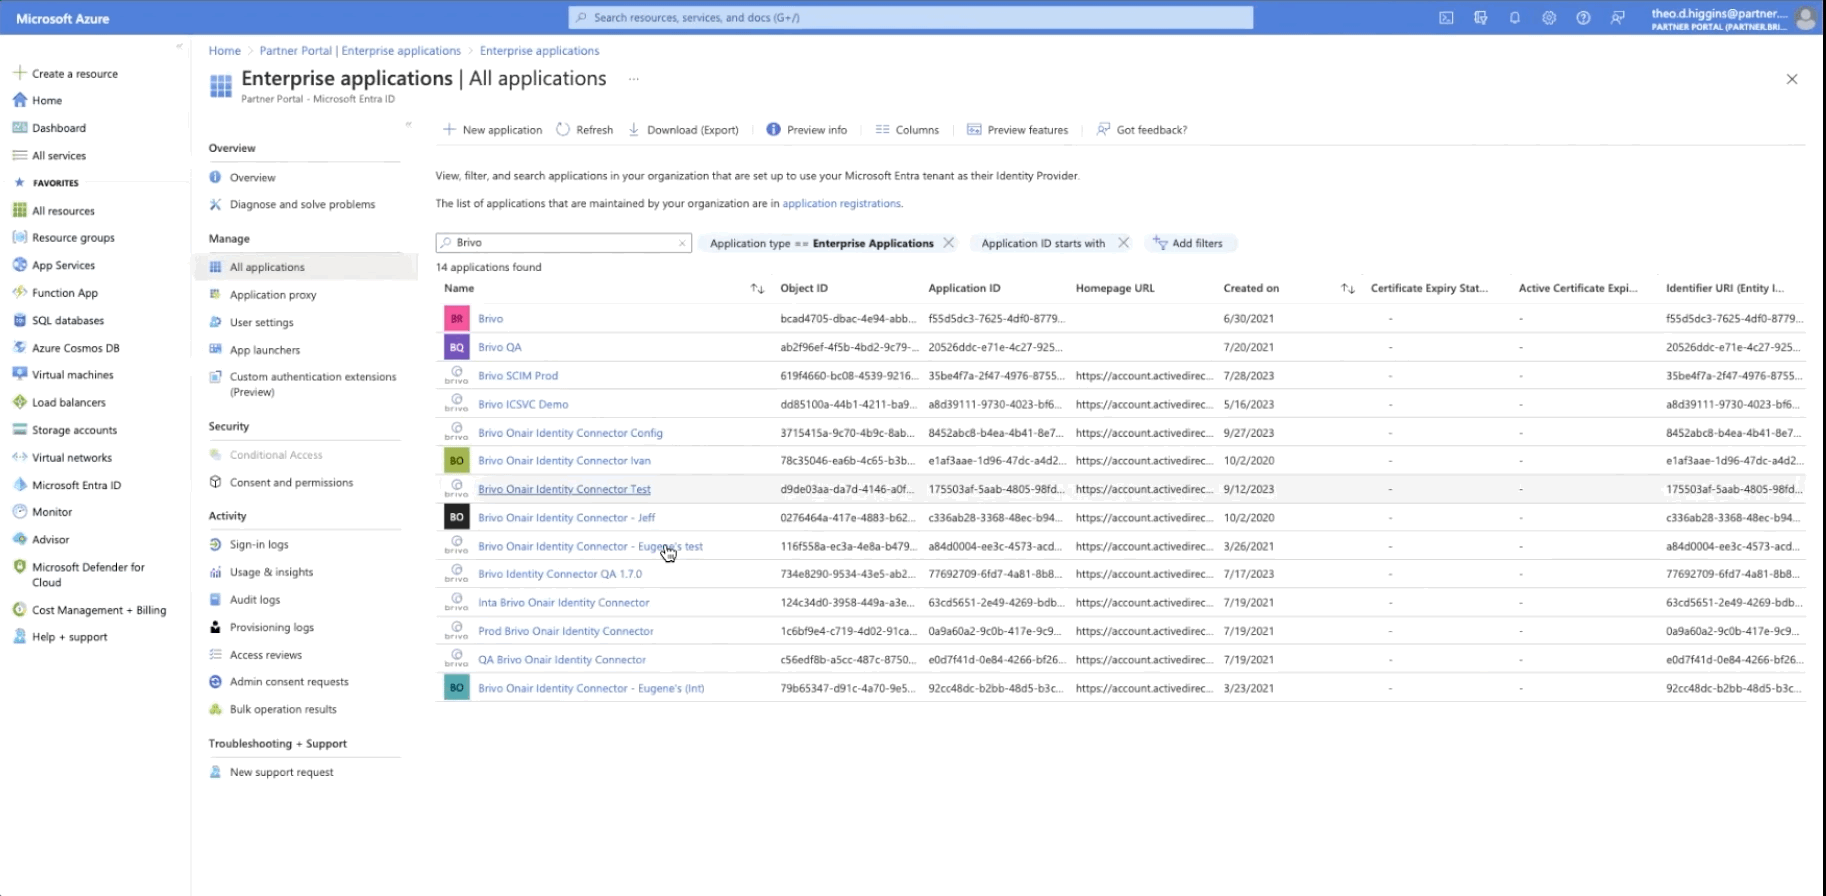Open the Settings gear in top bar
This screenshot has width=1826, height=896.
point(1549,18)
